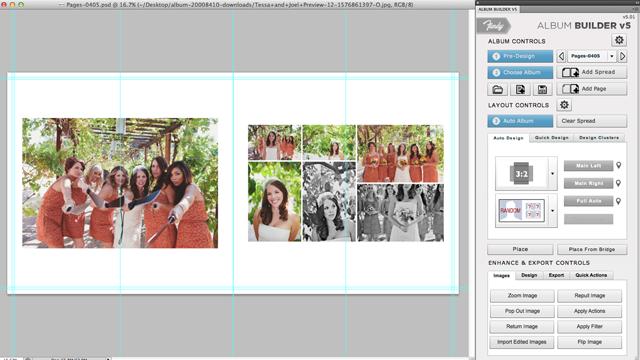
Task: Select the Export tab
Action: coord(556,276)
